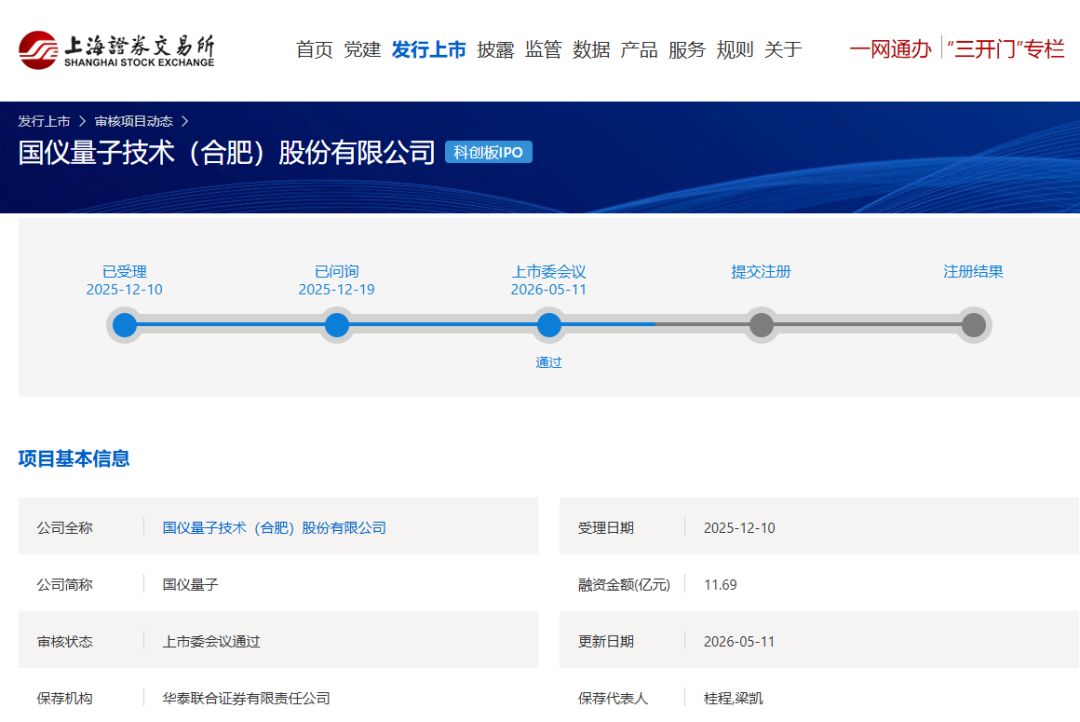Click the Shanghai Stock Exchange logo

point(116,50)
